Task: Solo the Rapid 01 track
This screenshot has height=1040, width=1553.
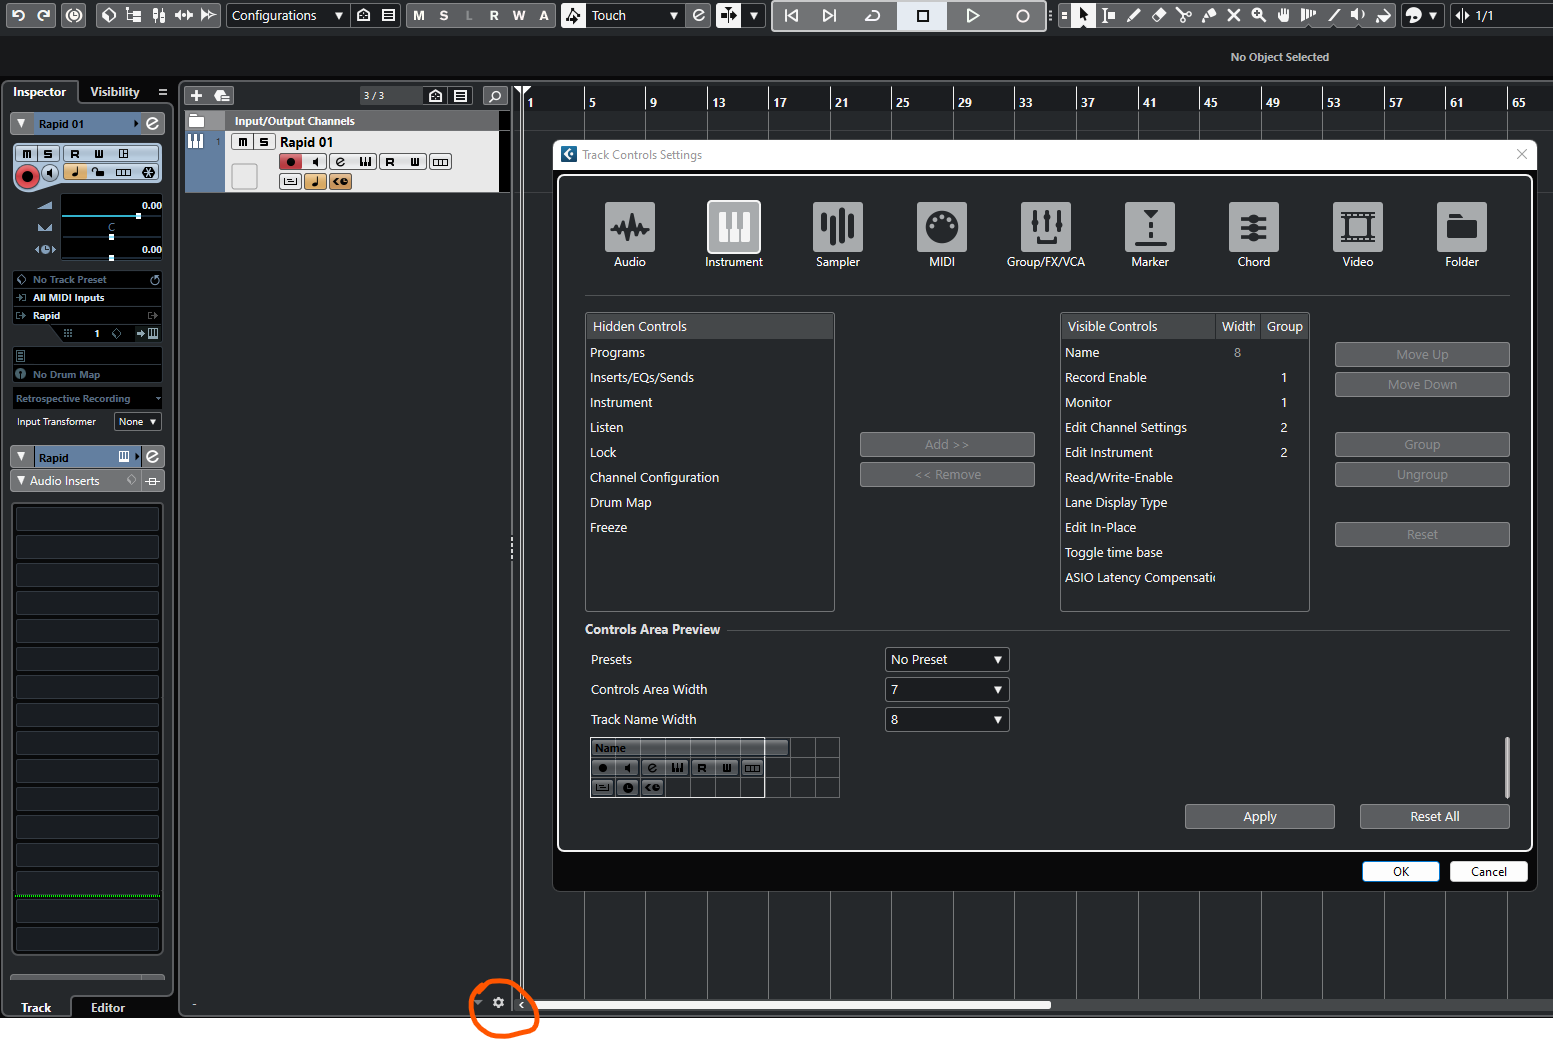Action: tap(264, 142)
